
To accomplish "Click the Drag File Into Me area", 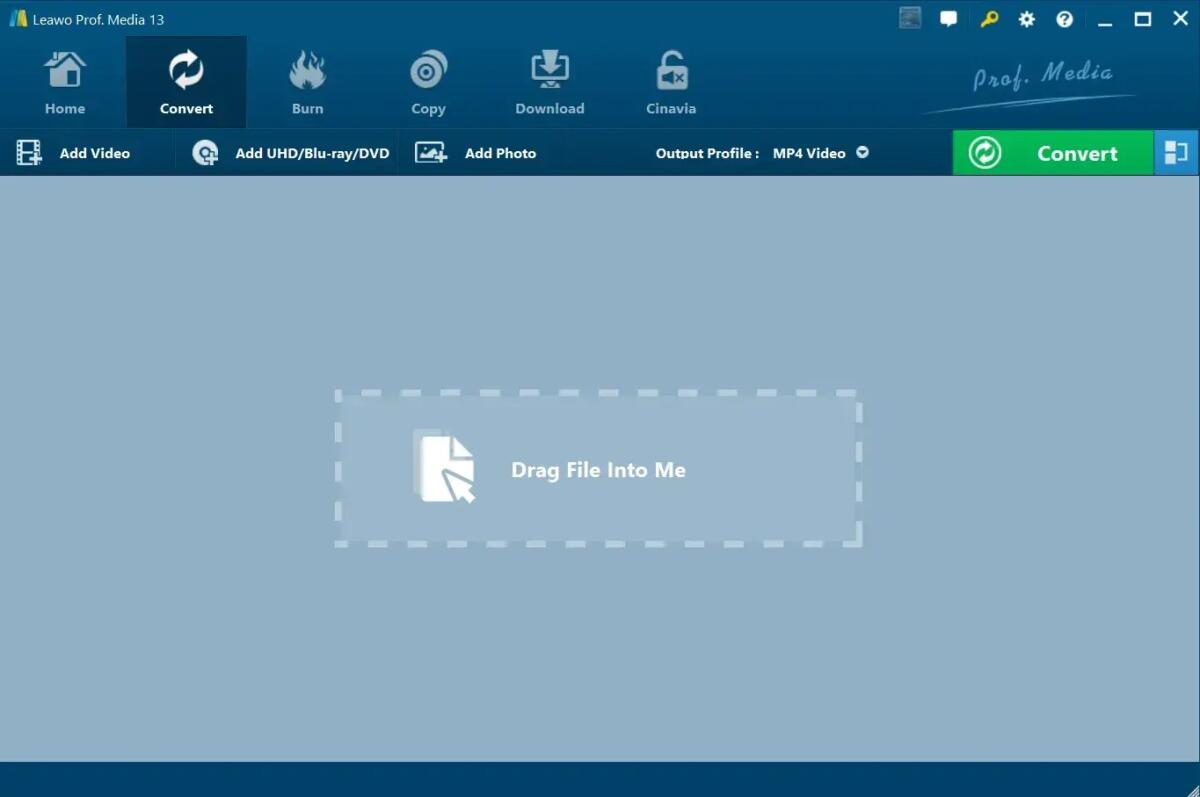I will [597, 469].
